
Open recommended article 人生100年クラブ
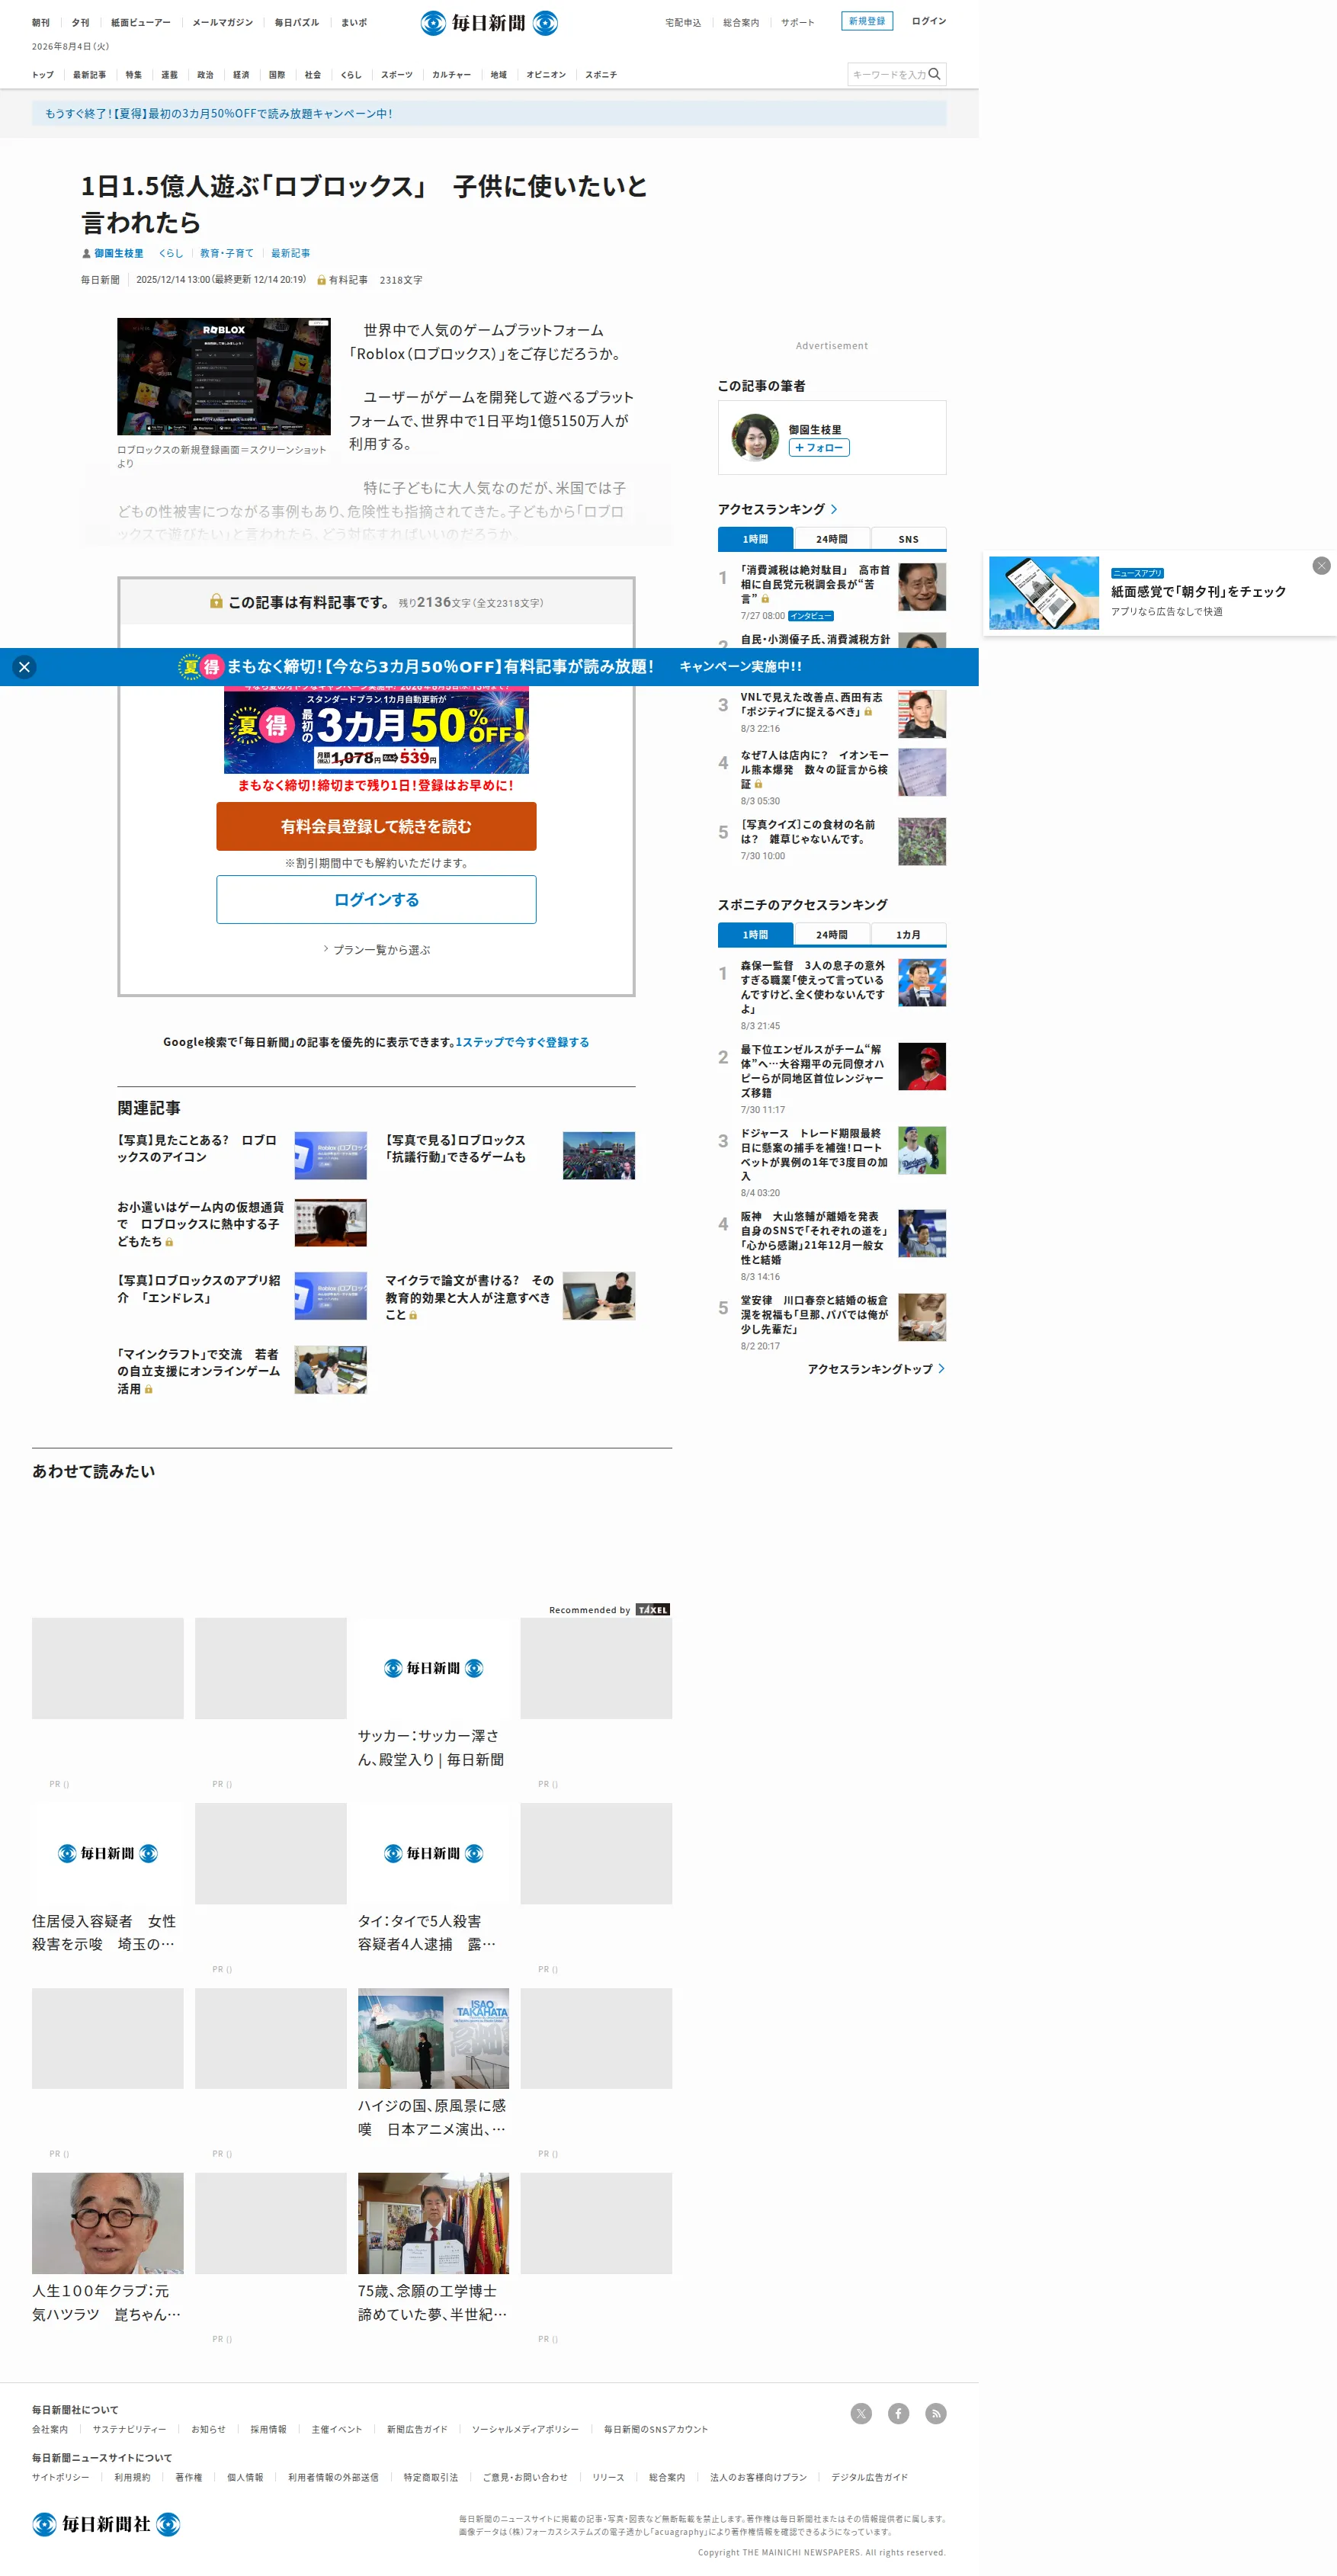coord(108,2303)
